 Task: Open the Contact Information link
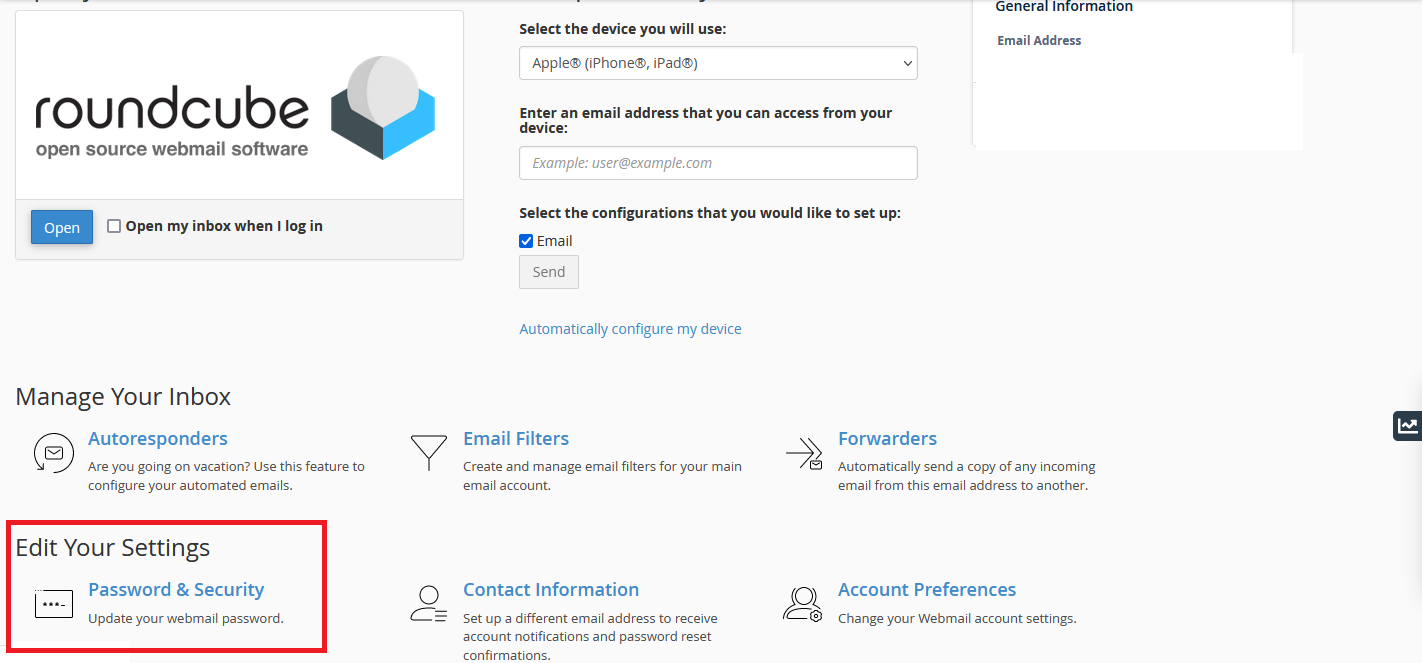pyautogui.click(x=550, y=589)
